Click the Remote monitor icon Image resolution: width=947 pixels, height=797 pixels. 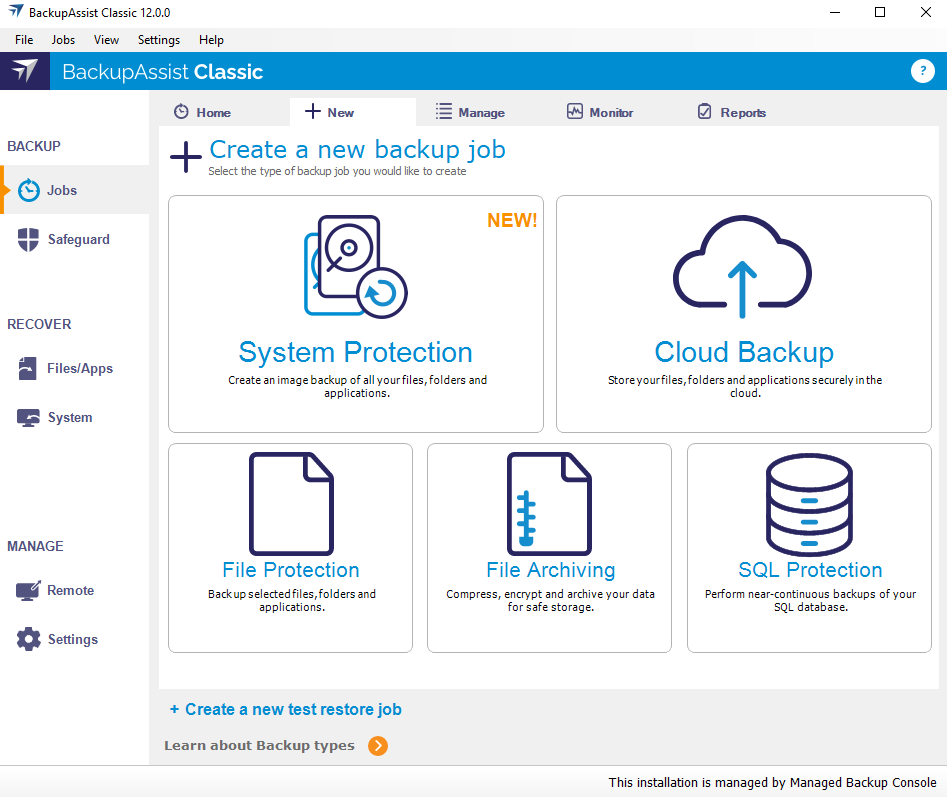click(x=28, y=591)
